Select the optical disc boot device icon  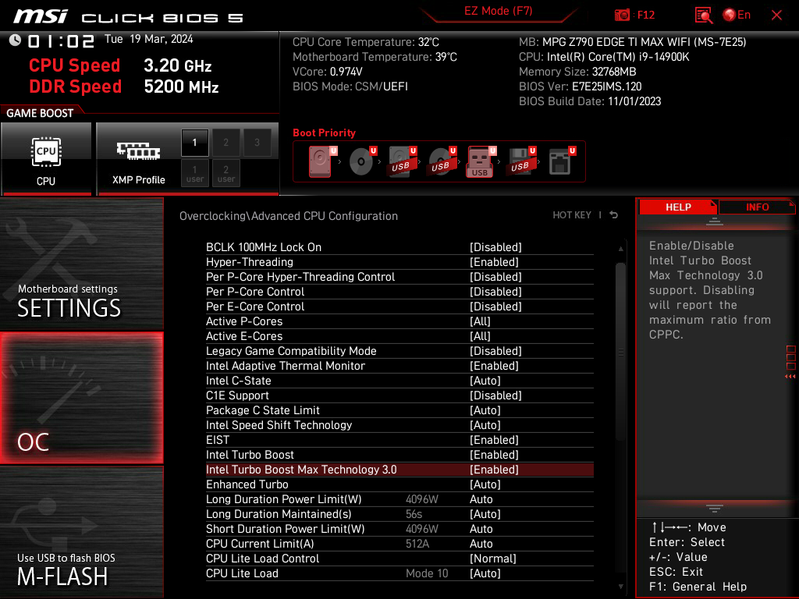pyautogui.click(x=362, y=161)
